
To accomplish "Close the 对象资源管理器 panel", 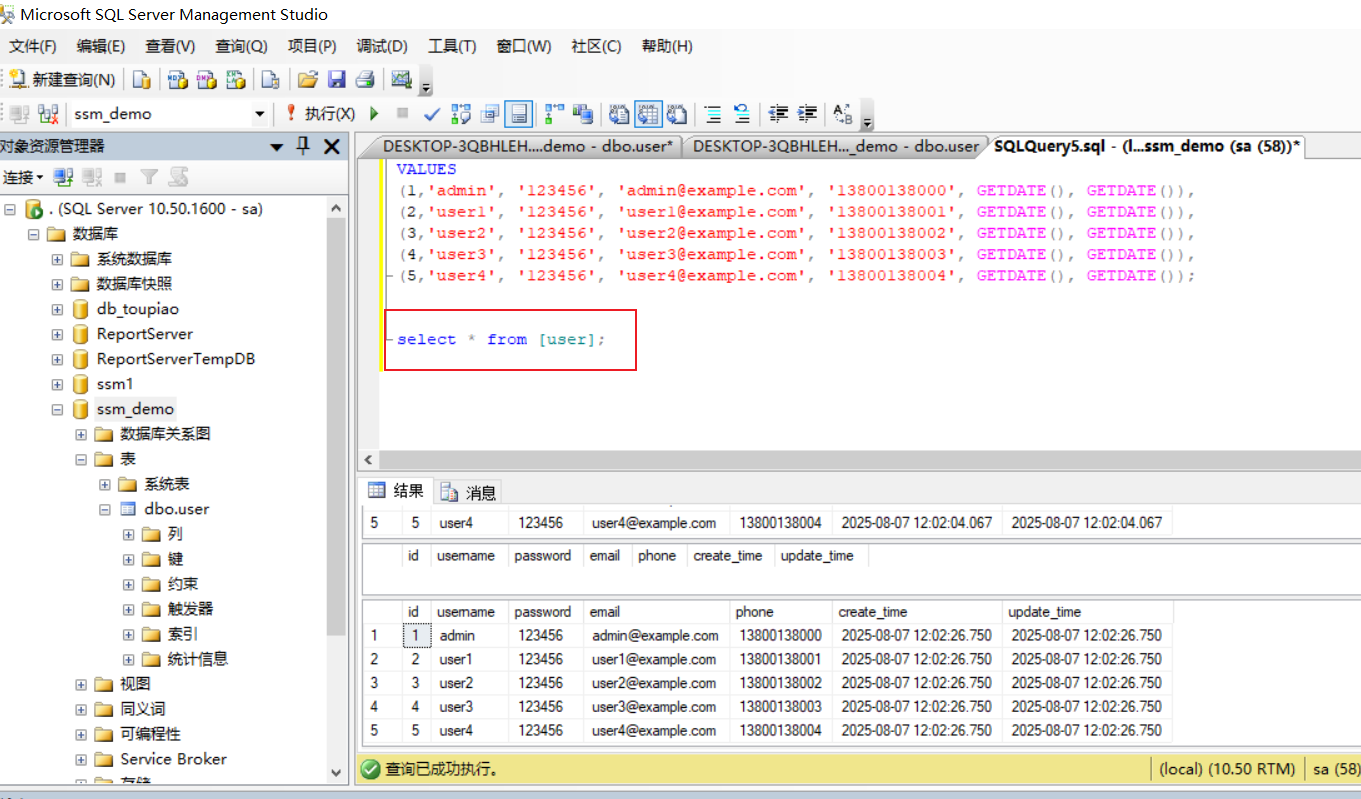I will pyautogui.click(x=333, y=147).
